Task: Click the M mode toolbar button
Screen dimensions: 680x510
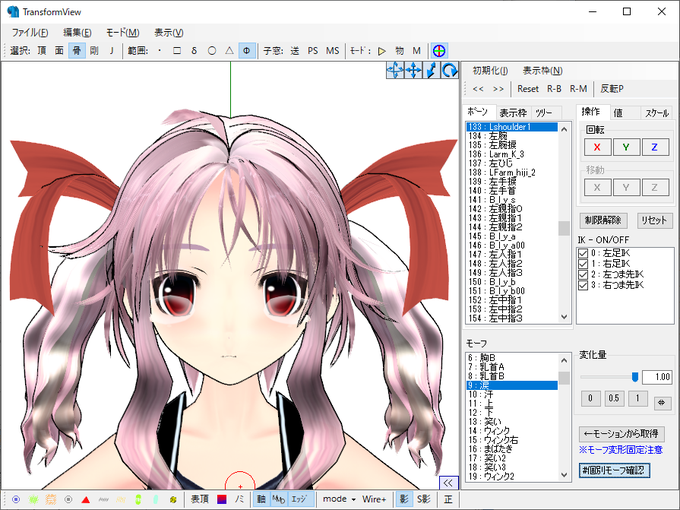Action: pyautogui.click(x=417, y=51)
